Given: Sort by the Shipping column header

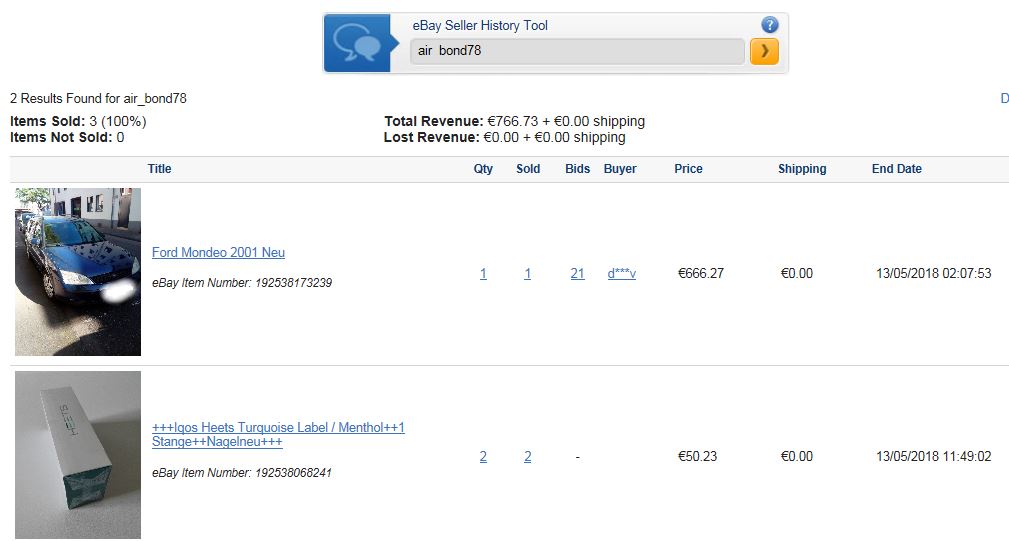Looking at the screenshot, I should (x=802, y=169).
